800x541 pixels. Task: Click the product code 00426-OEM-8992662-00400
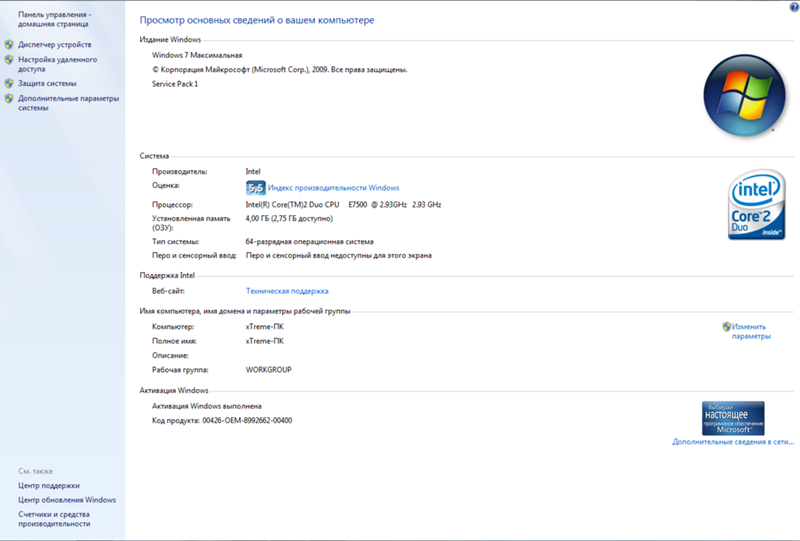(x=247, y=421)
